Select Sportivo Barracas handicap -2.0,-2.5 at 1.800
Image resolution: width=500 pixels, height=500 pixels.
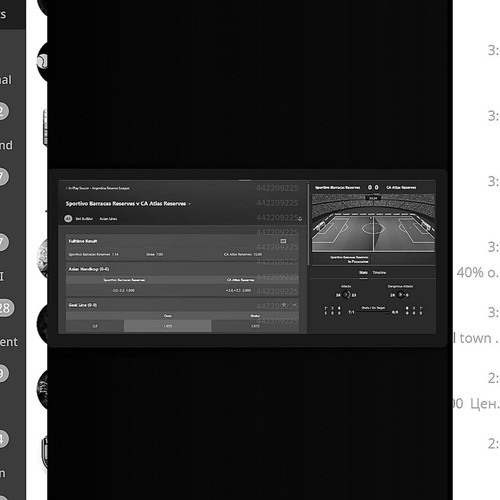point(123,290)
